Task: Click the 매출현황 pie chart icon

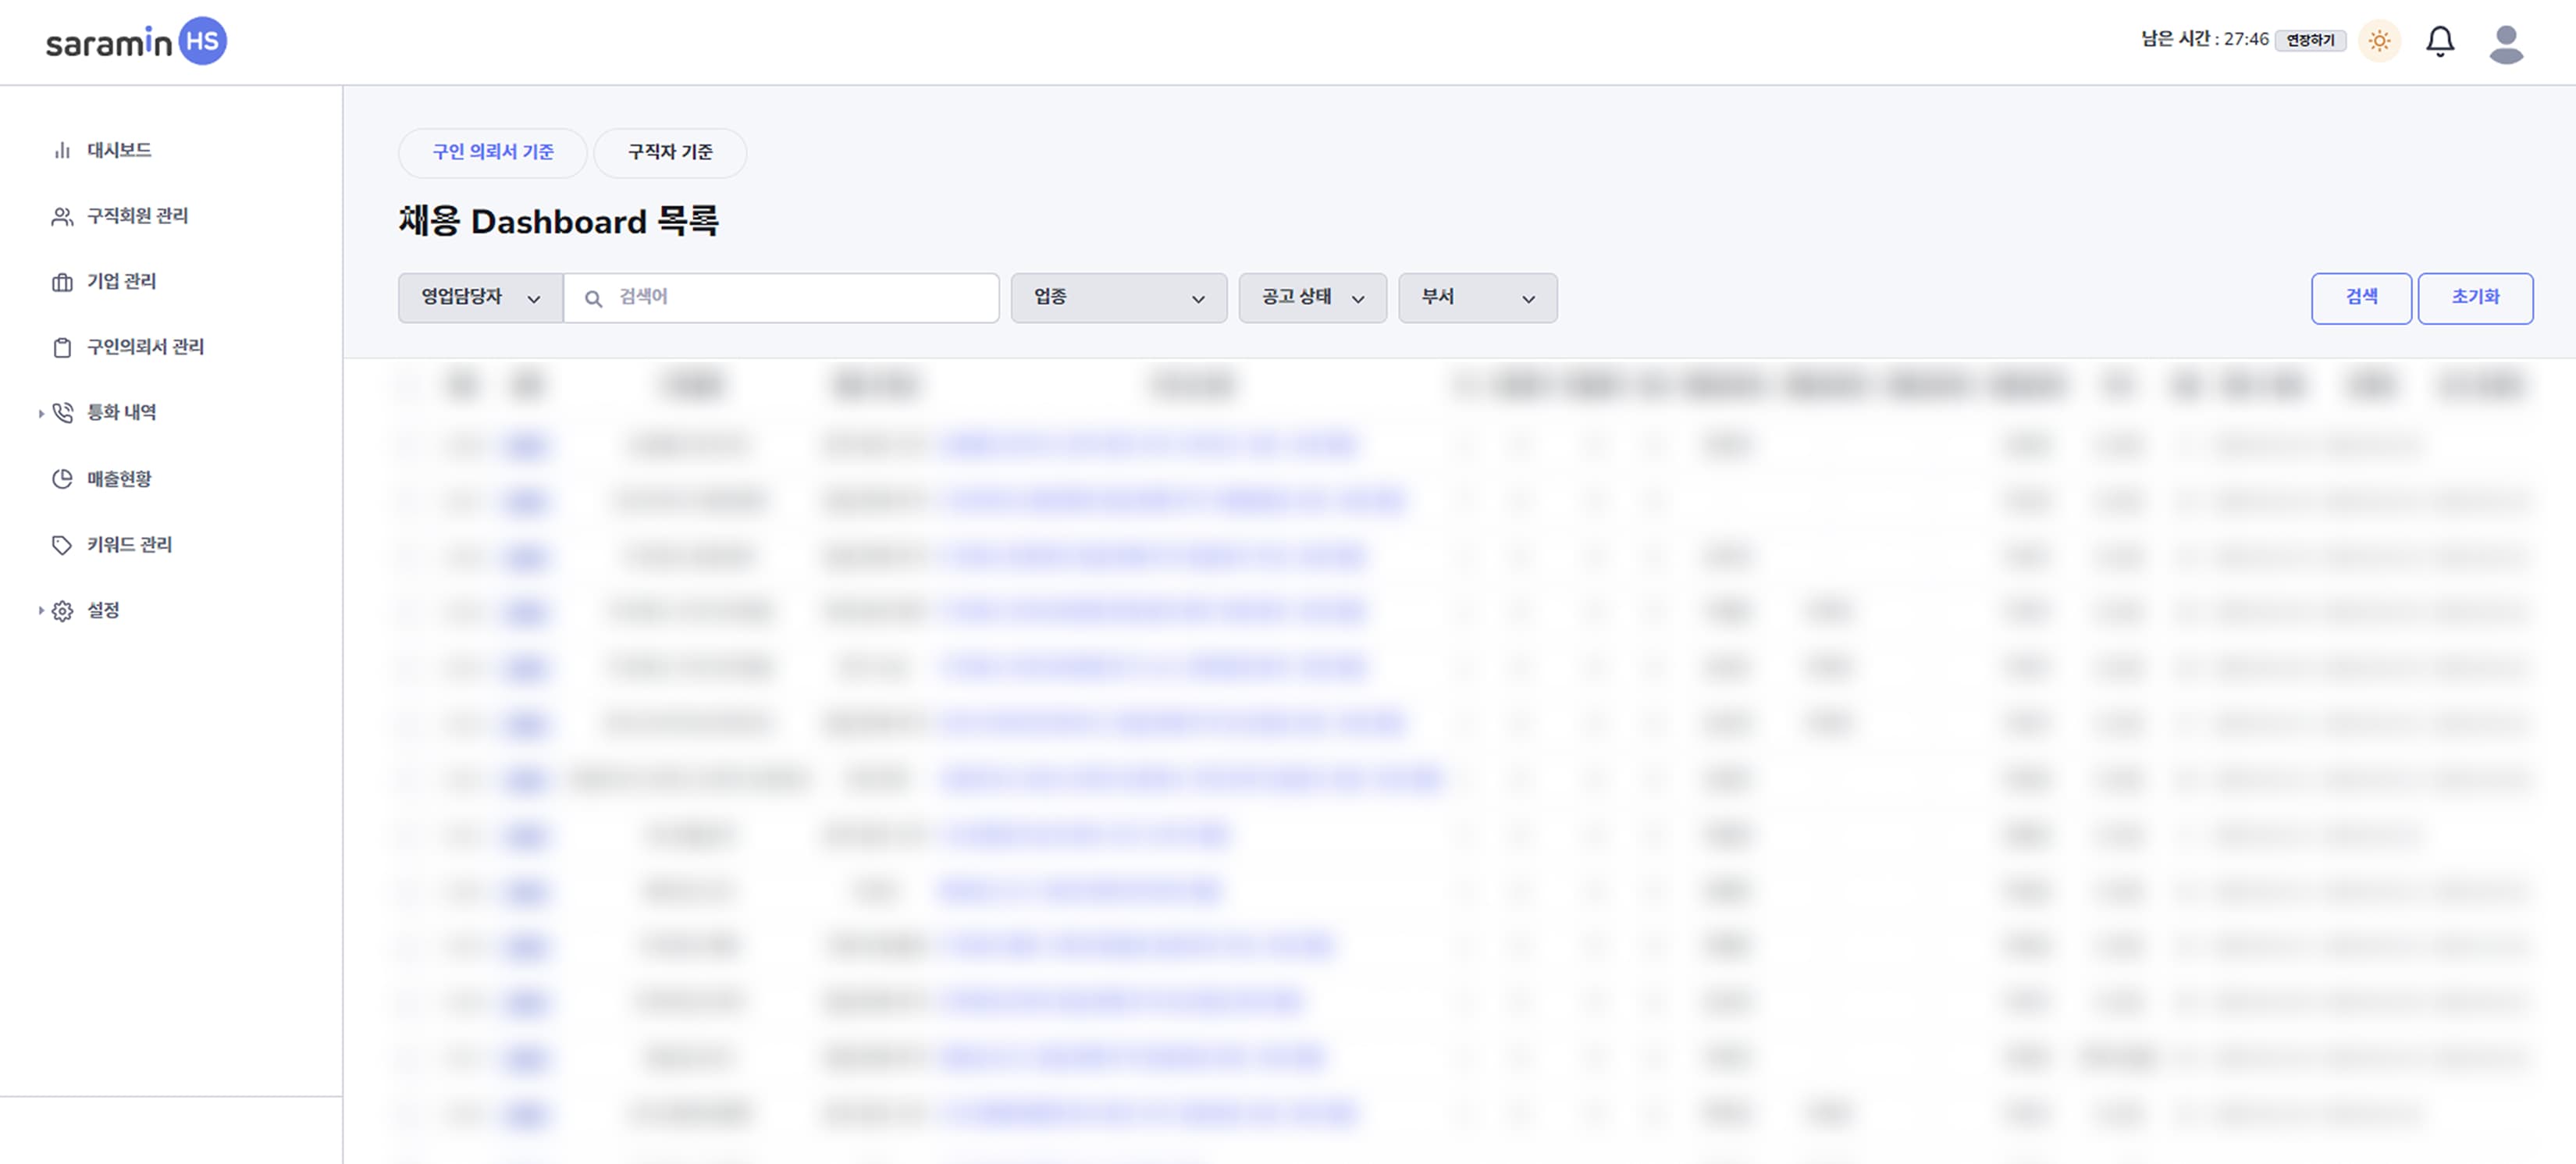Action: 62,479
